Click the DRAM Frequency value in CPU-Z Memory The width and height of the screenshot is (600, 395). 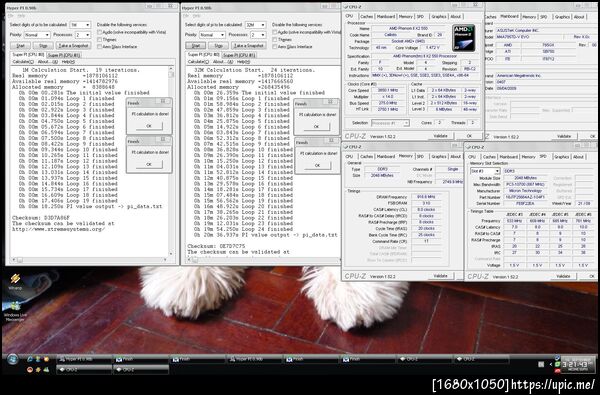426,197
